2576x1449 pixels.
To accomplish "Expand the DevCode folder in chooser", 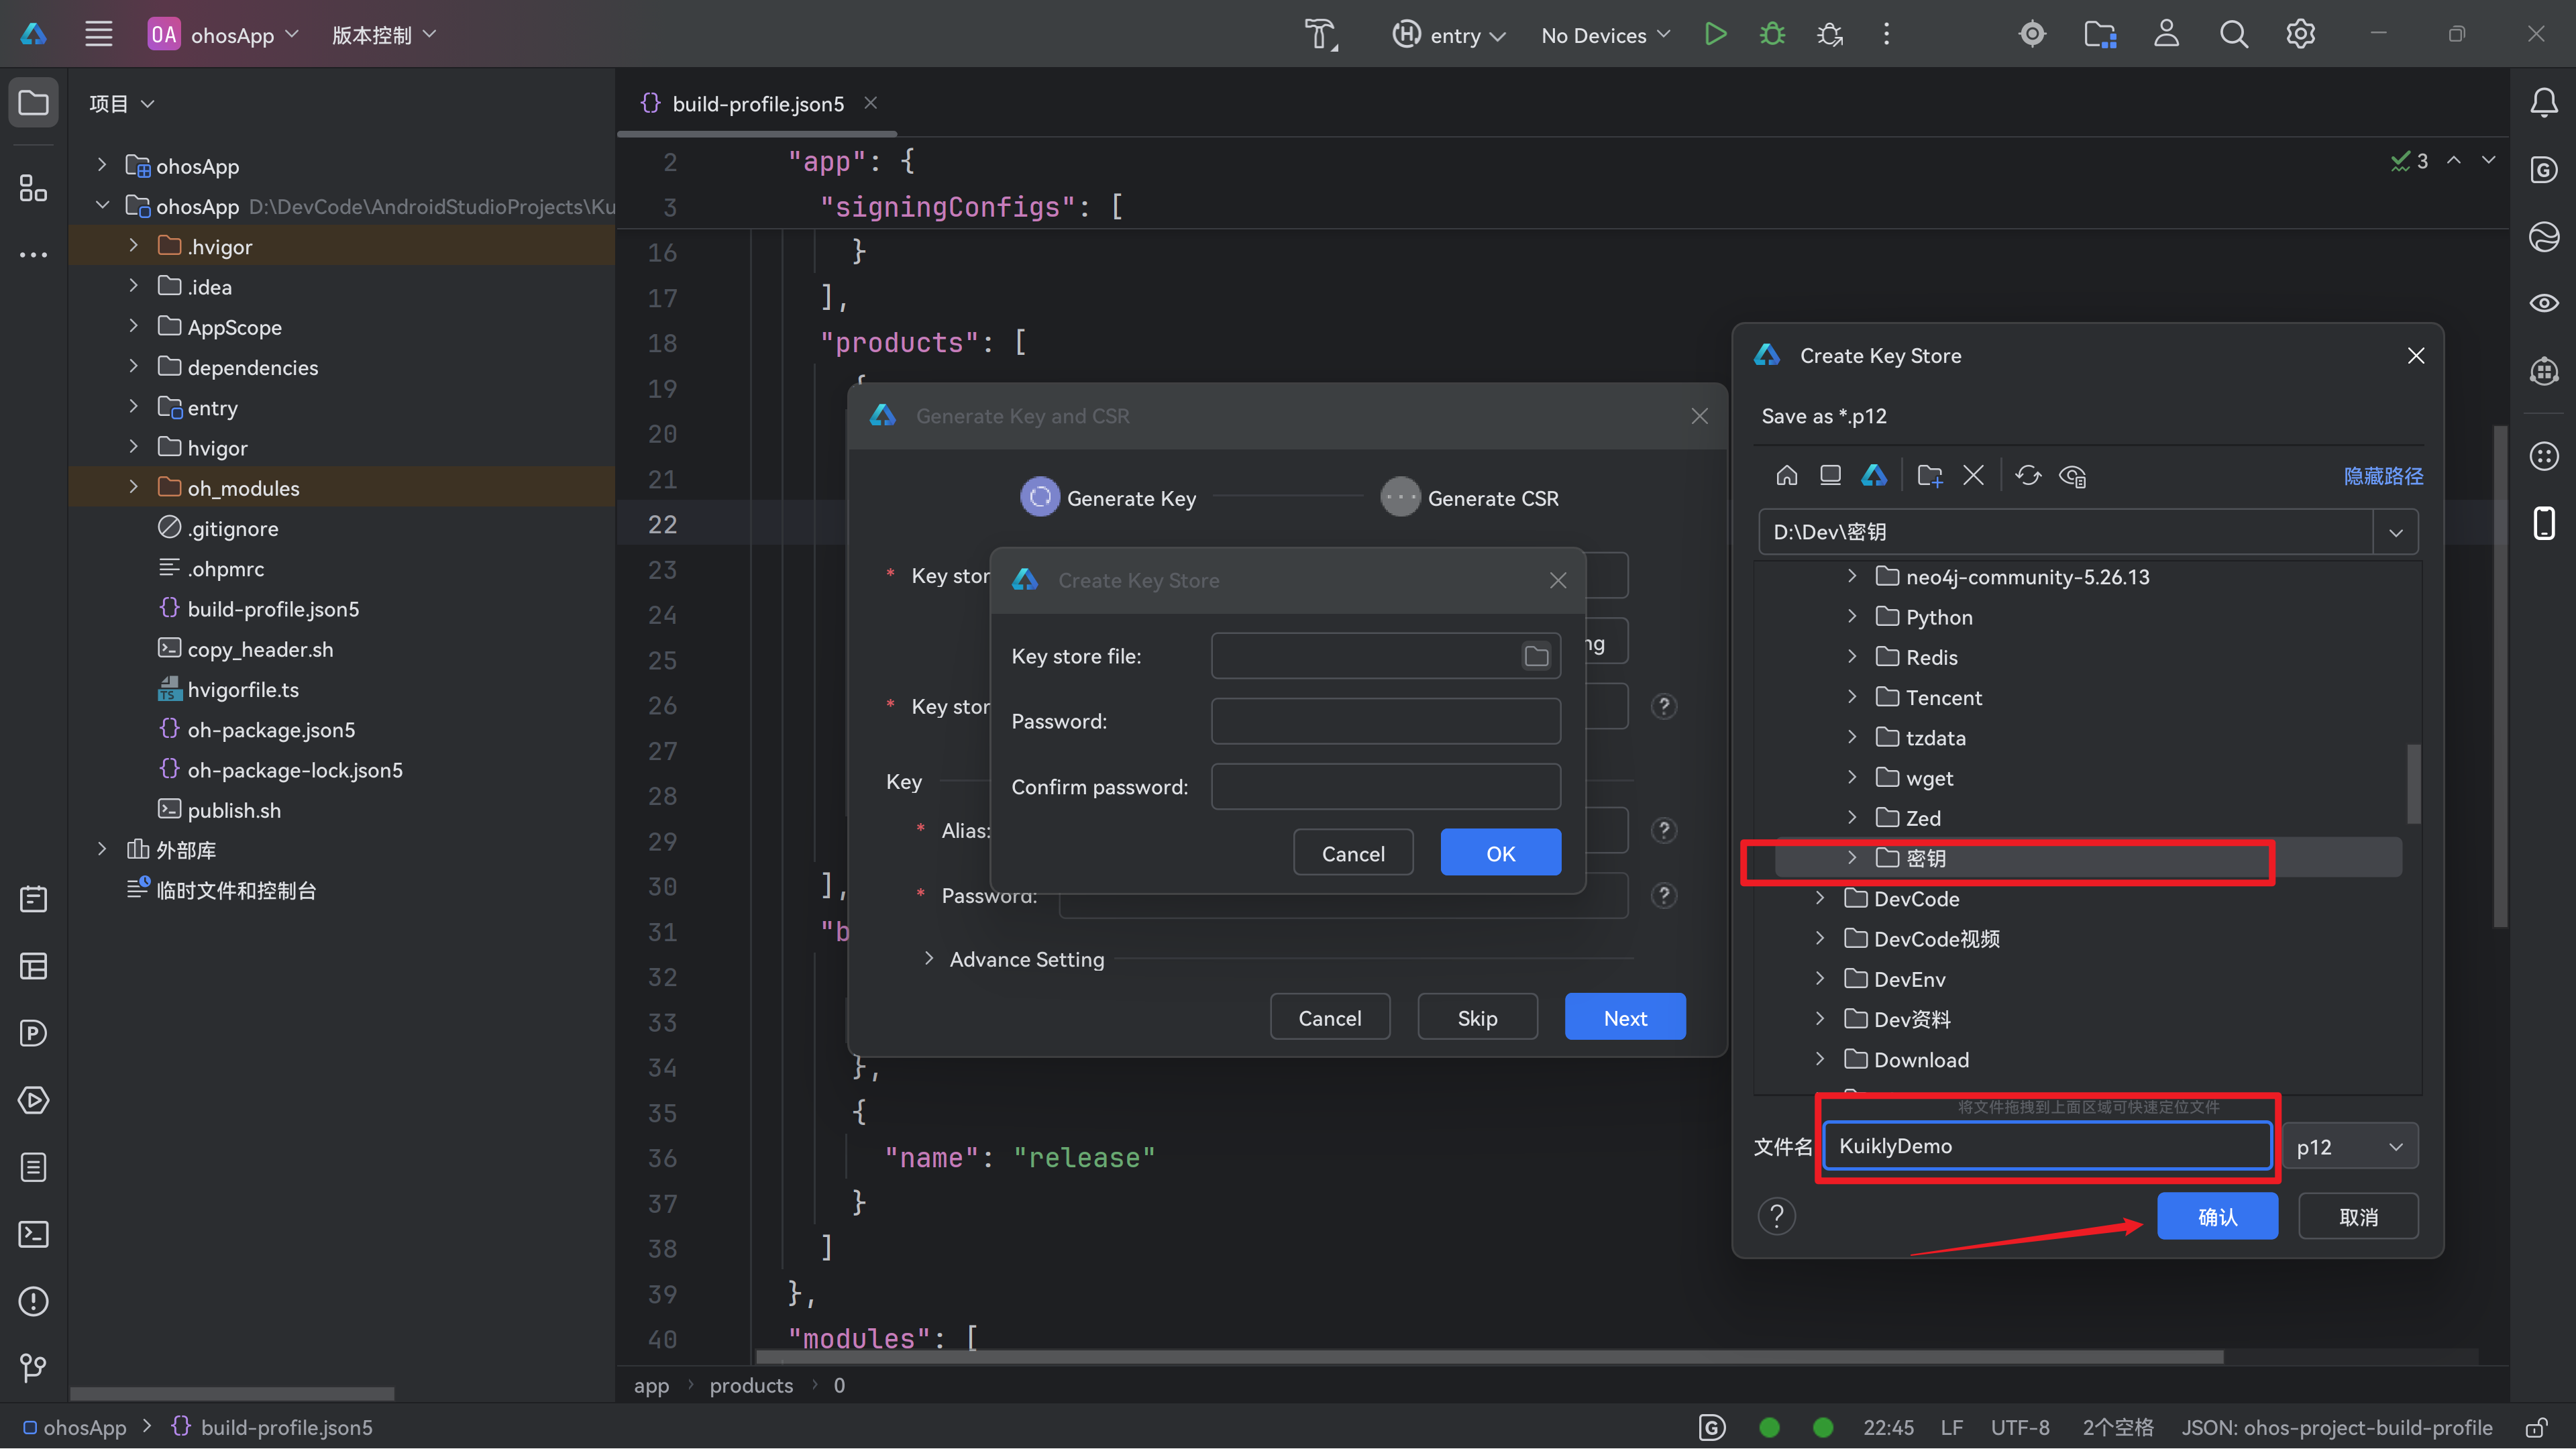I will (1820, 898).
